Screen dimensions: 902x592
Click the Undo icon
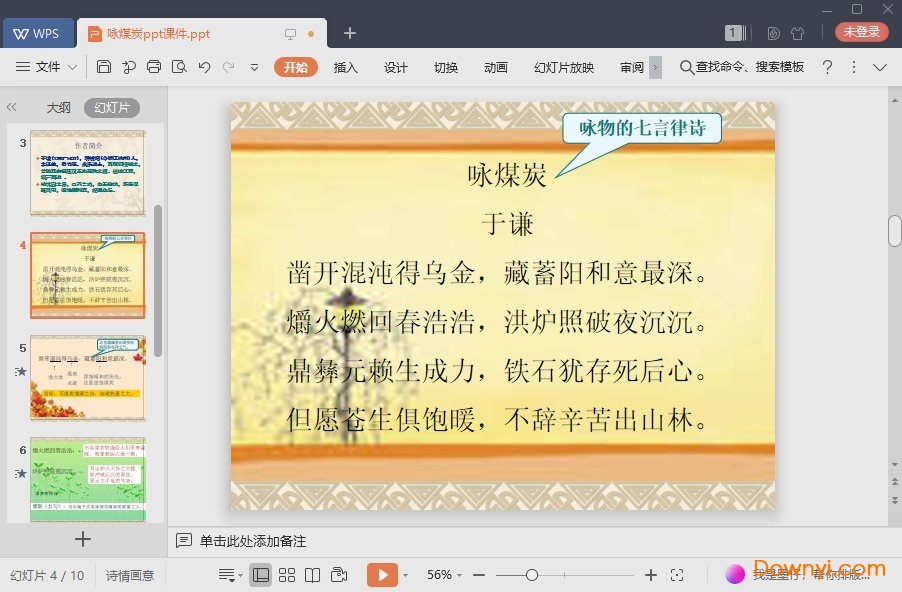pyautogui.click(x=205, y=66)
